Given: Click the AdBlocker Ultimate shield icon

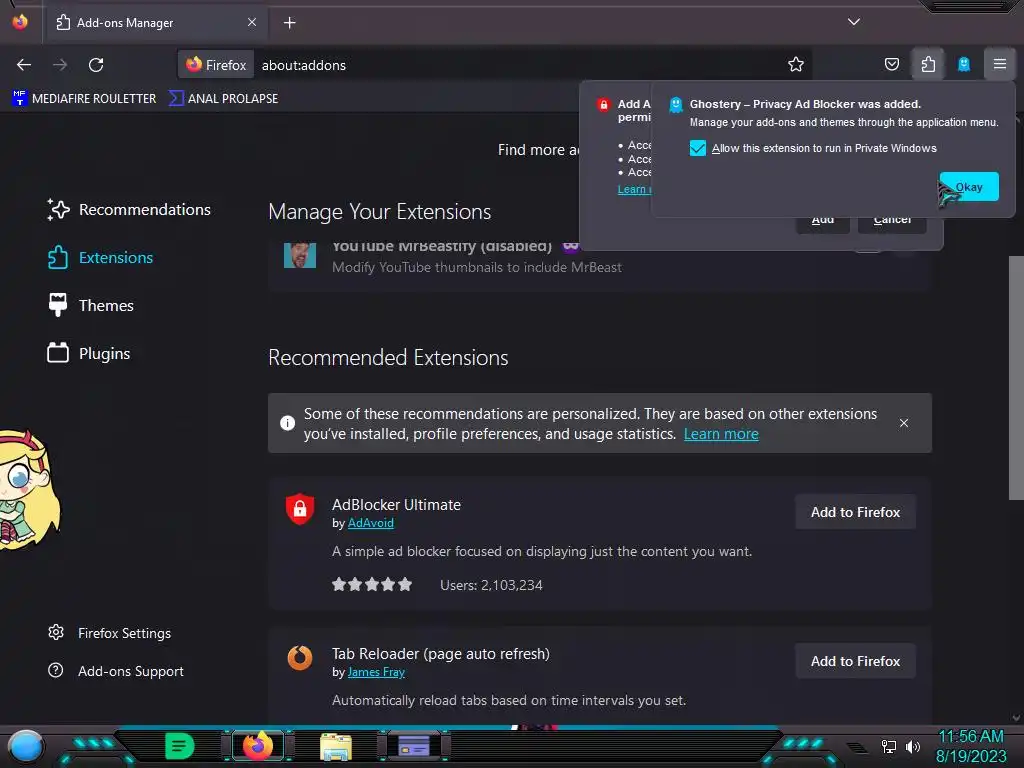Looking at the screenshot, I should pos(300,509).
